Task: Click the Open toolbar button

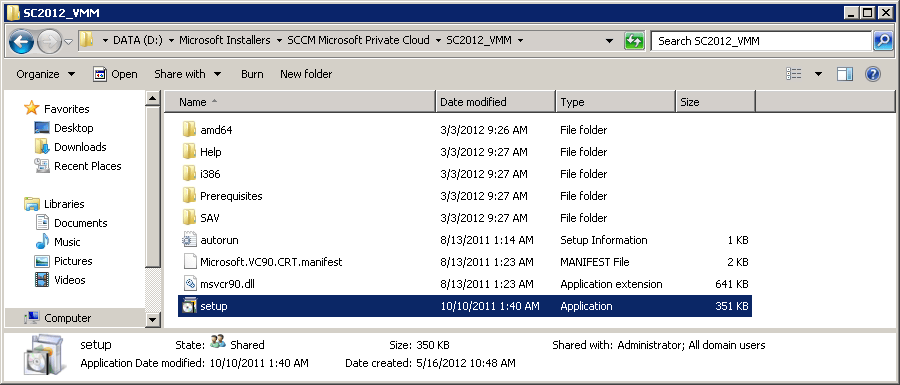Action: click(115, 74)
